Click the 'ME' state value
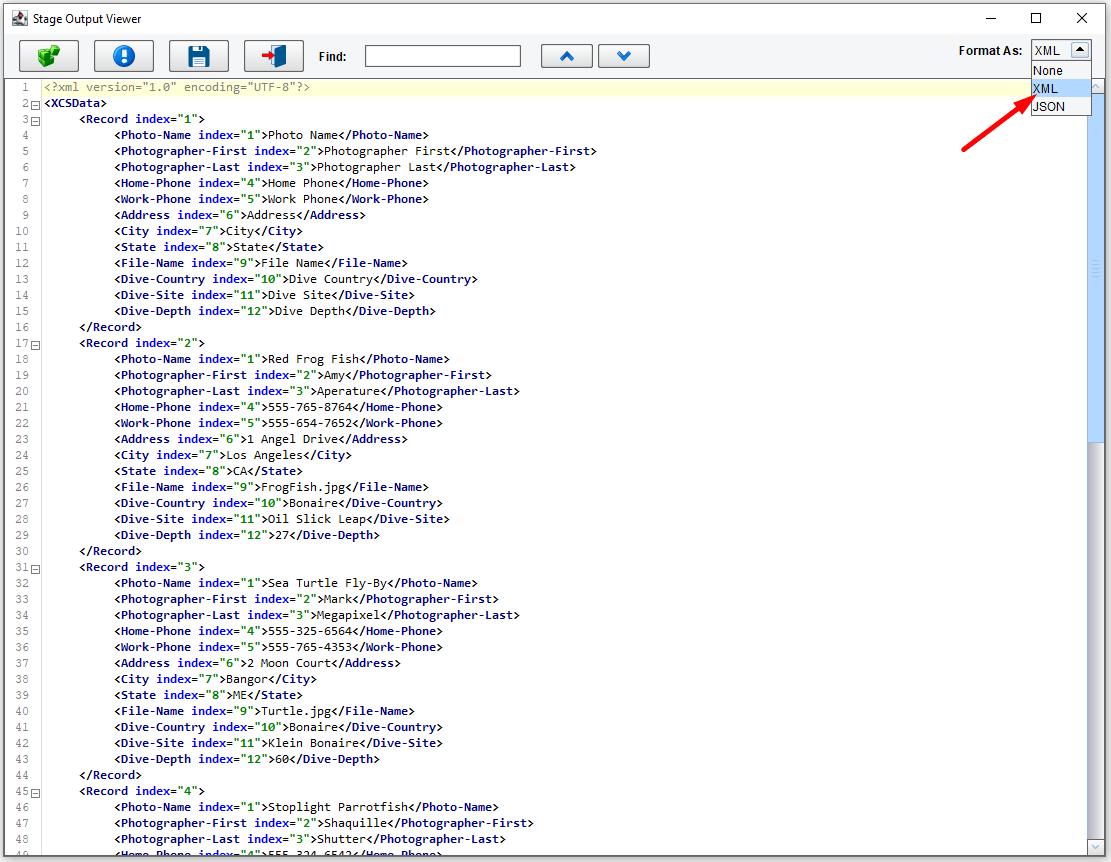Viewport: 1111px width, 862px height. coord(240,696)
